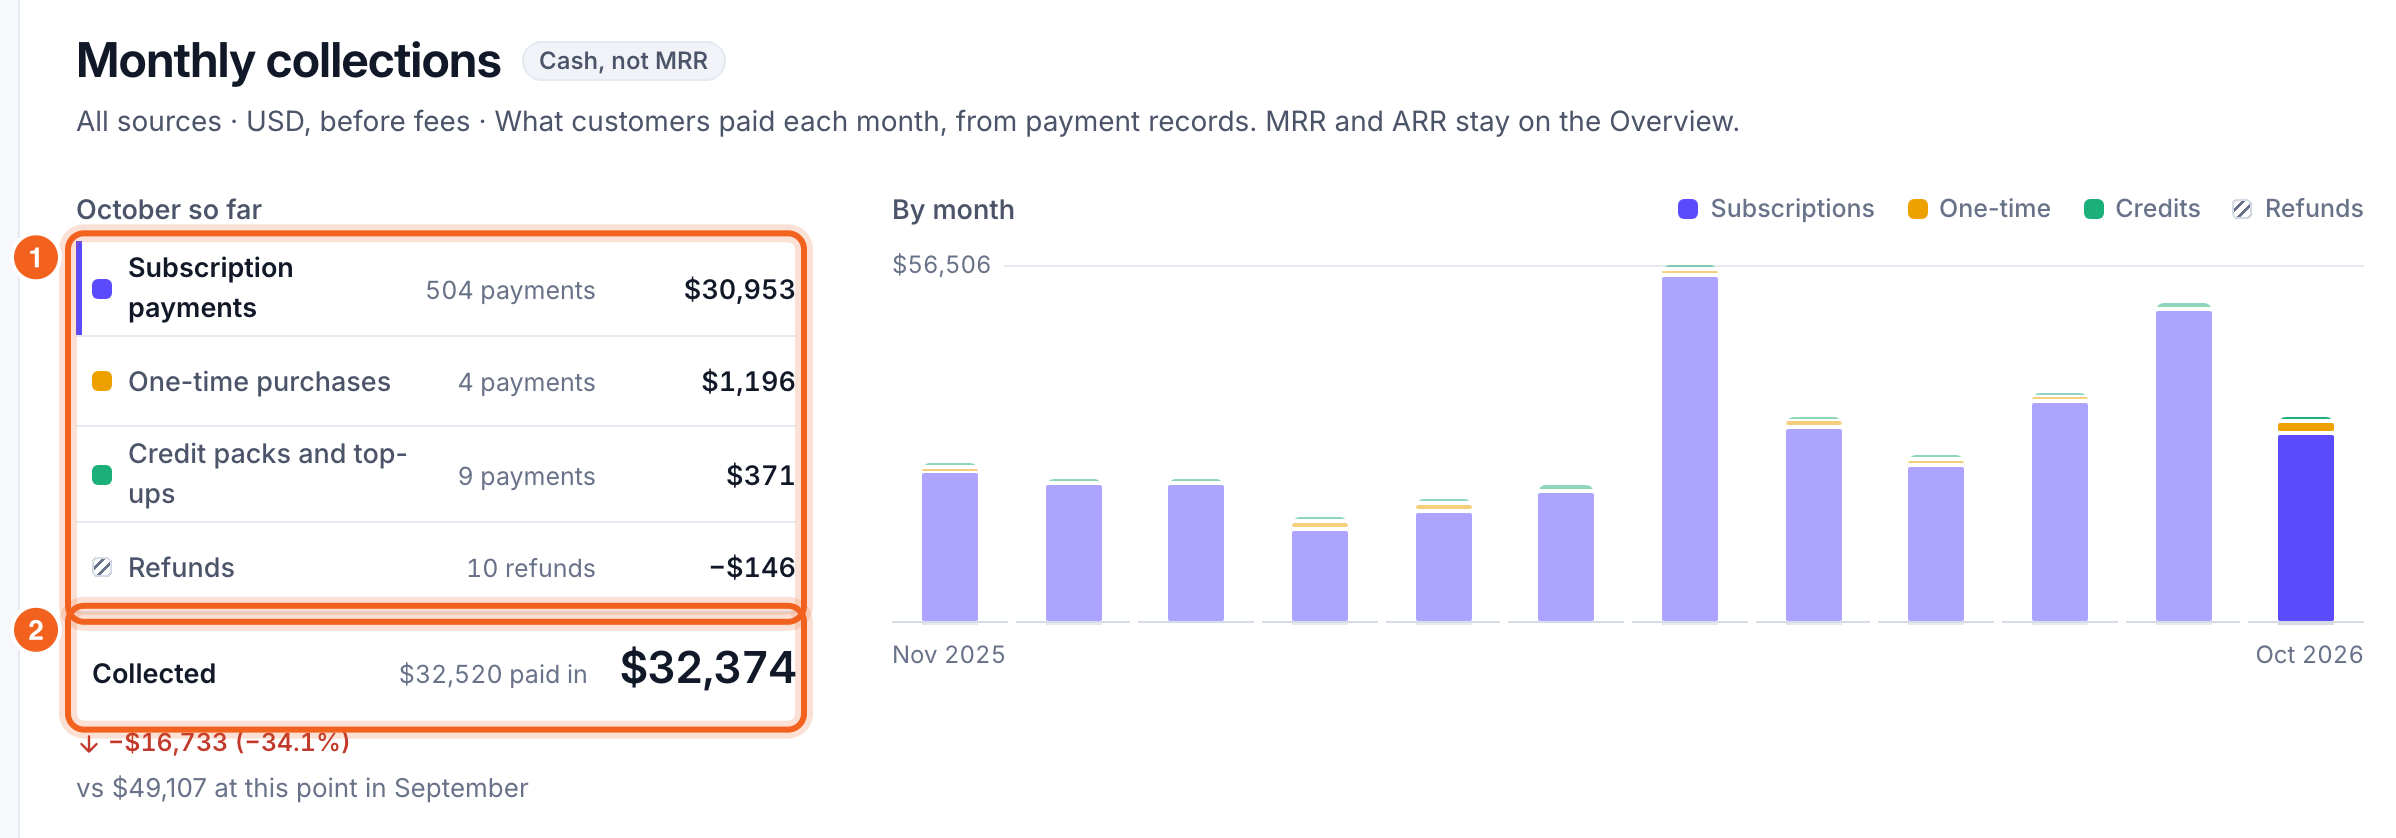2396x838 pixels.
Task: Click the −$146 refunds amount
Action: click(x=752, y=567)
